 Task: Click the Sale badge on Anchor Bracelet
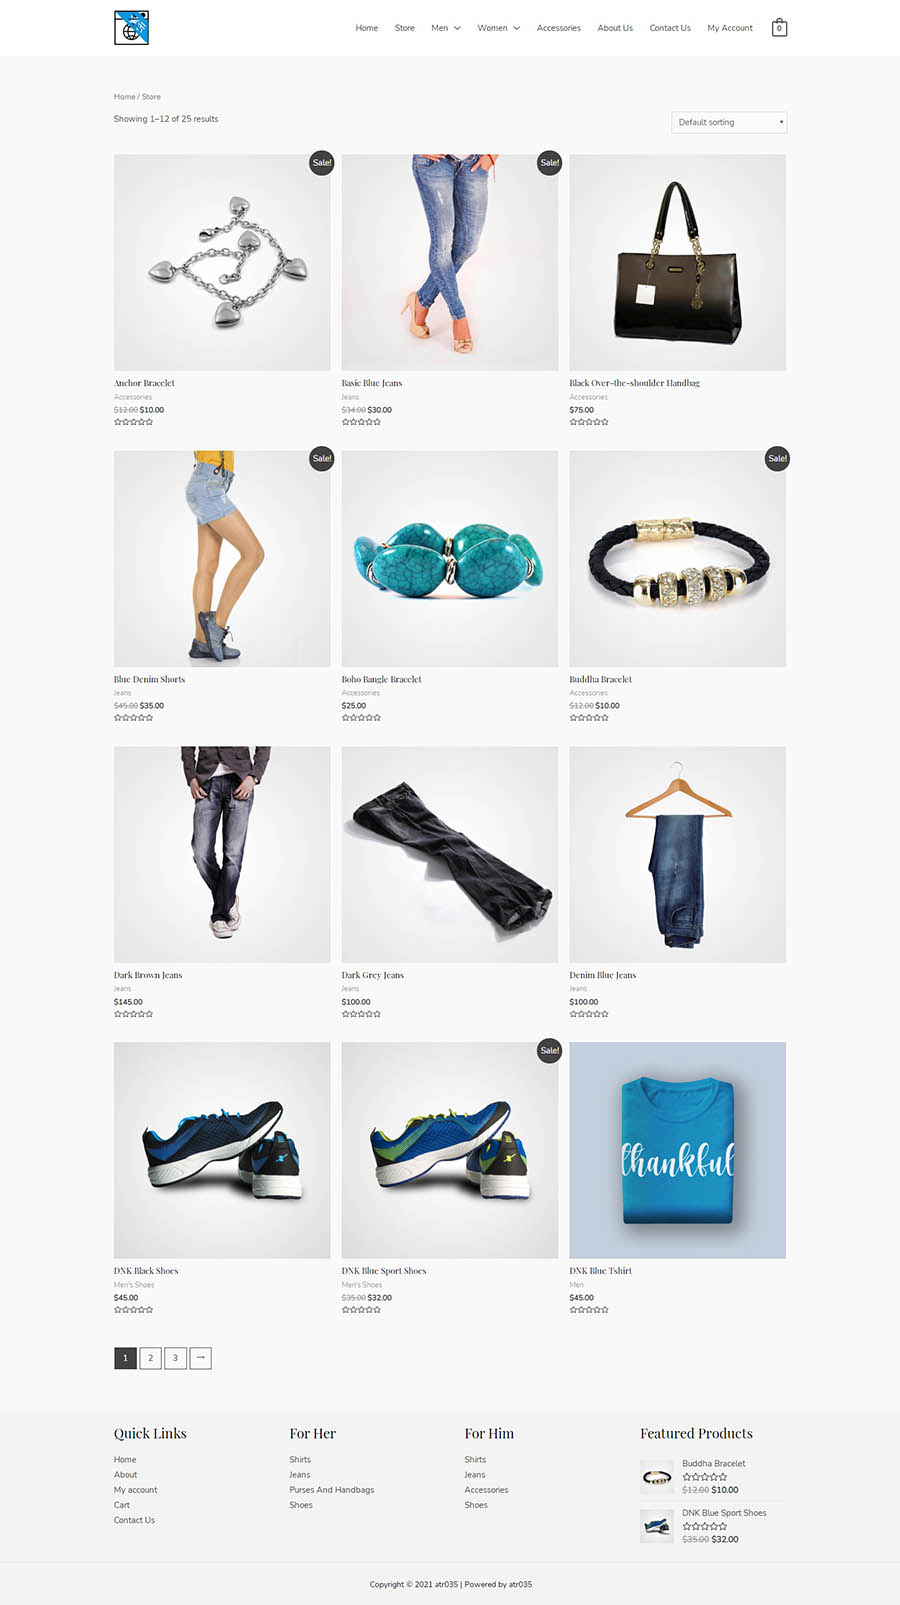tap(322, 162)
